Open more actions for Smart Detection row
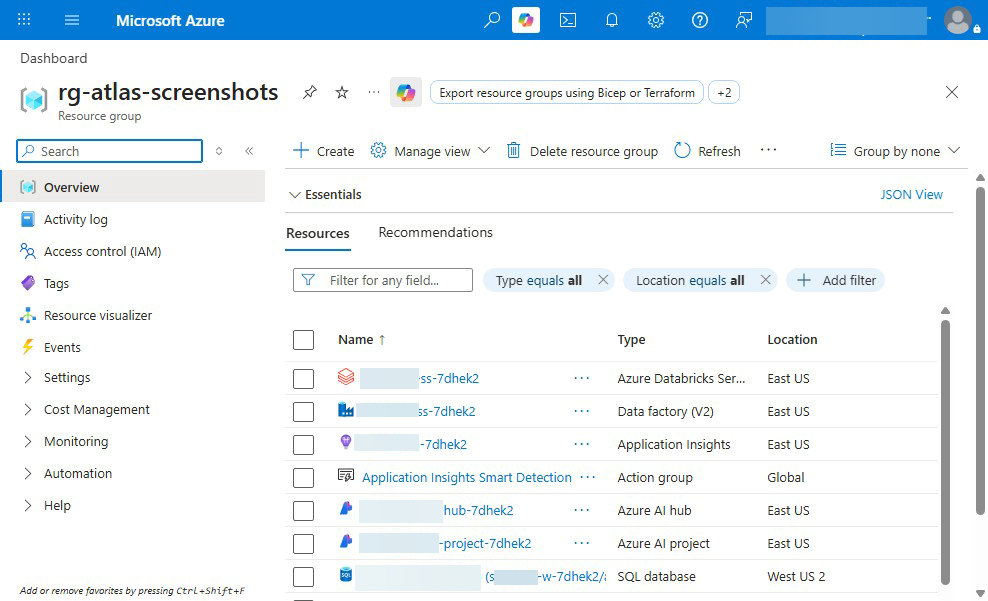The height and width of the screenshot is (601, 988). pos(588,477)
